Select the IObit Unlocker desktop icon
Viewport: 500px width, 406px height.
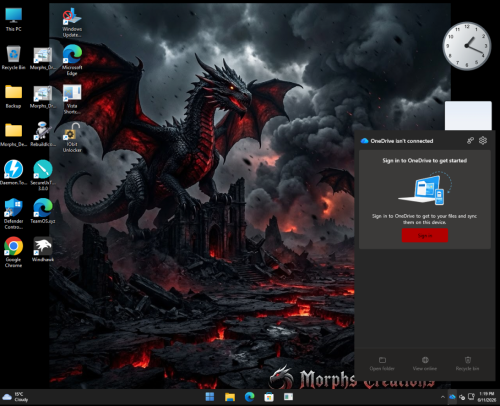click(x=72, y=137)
